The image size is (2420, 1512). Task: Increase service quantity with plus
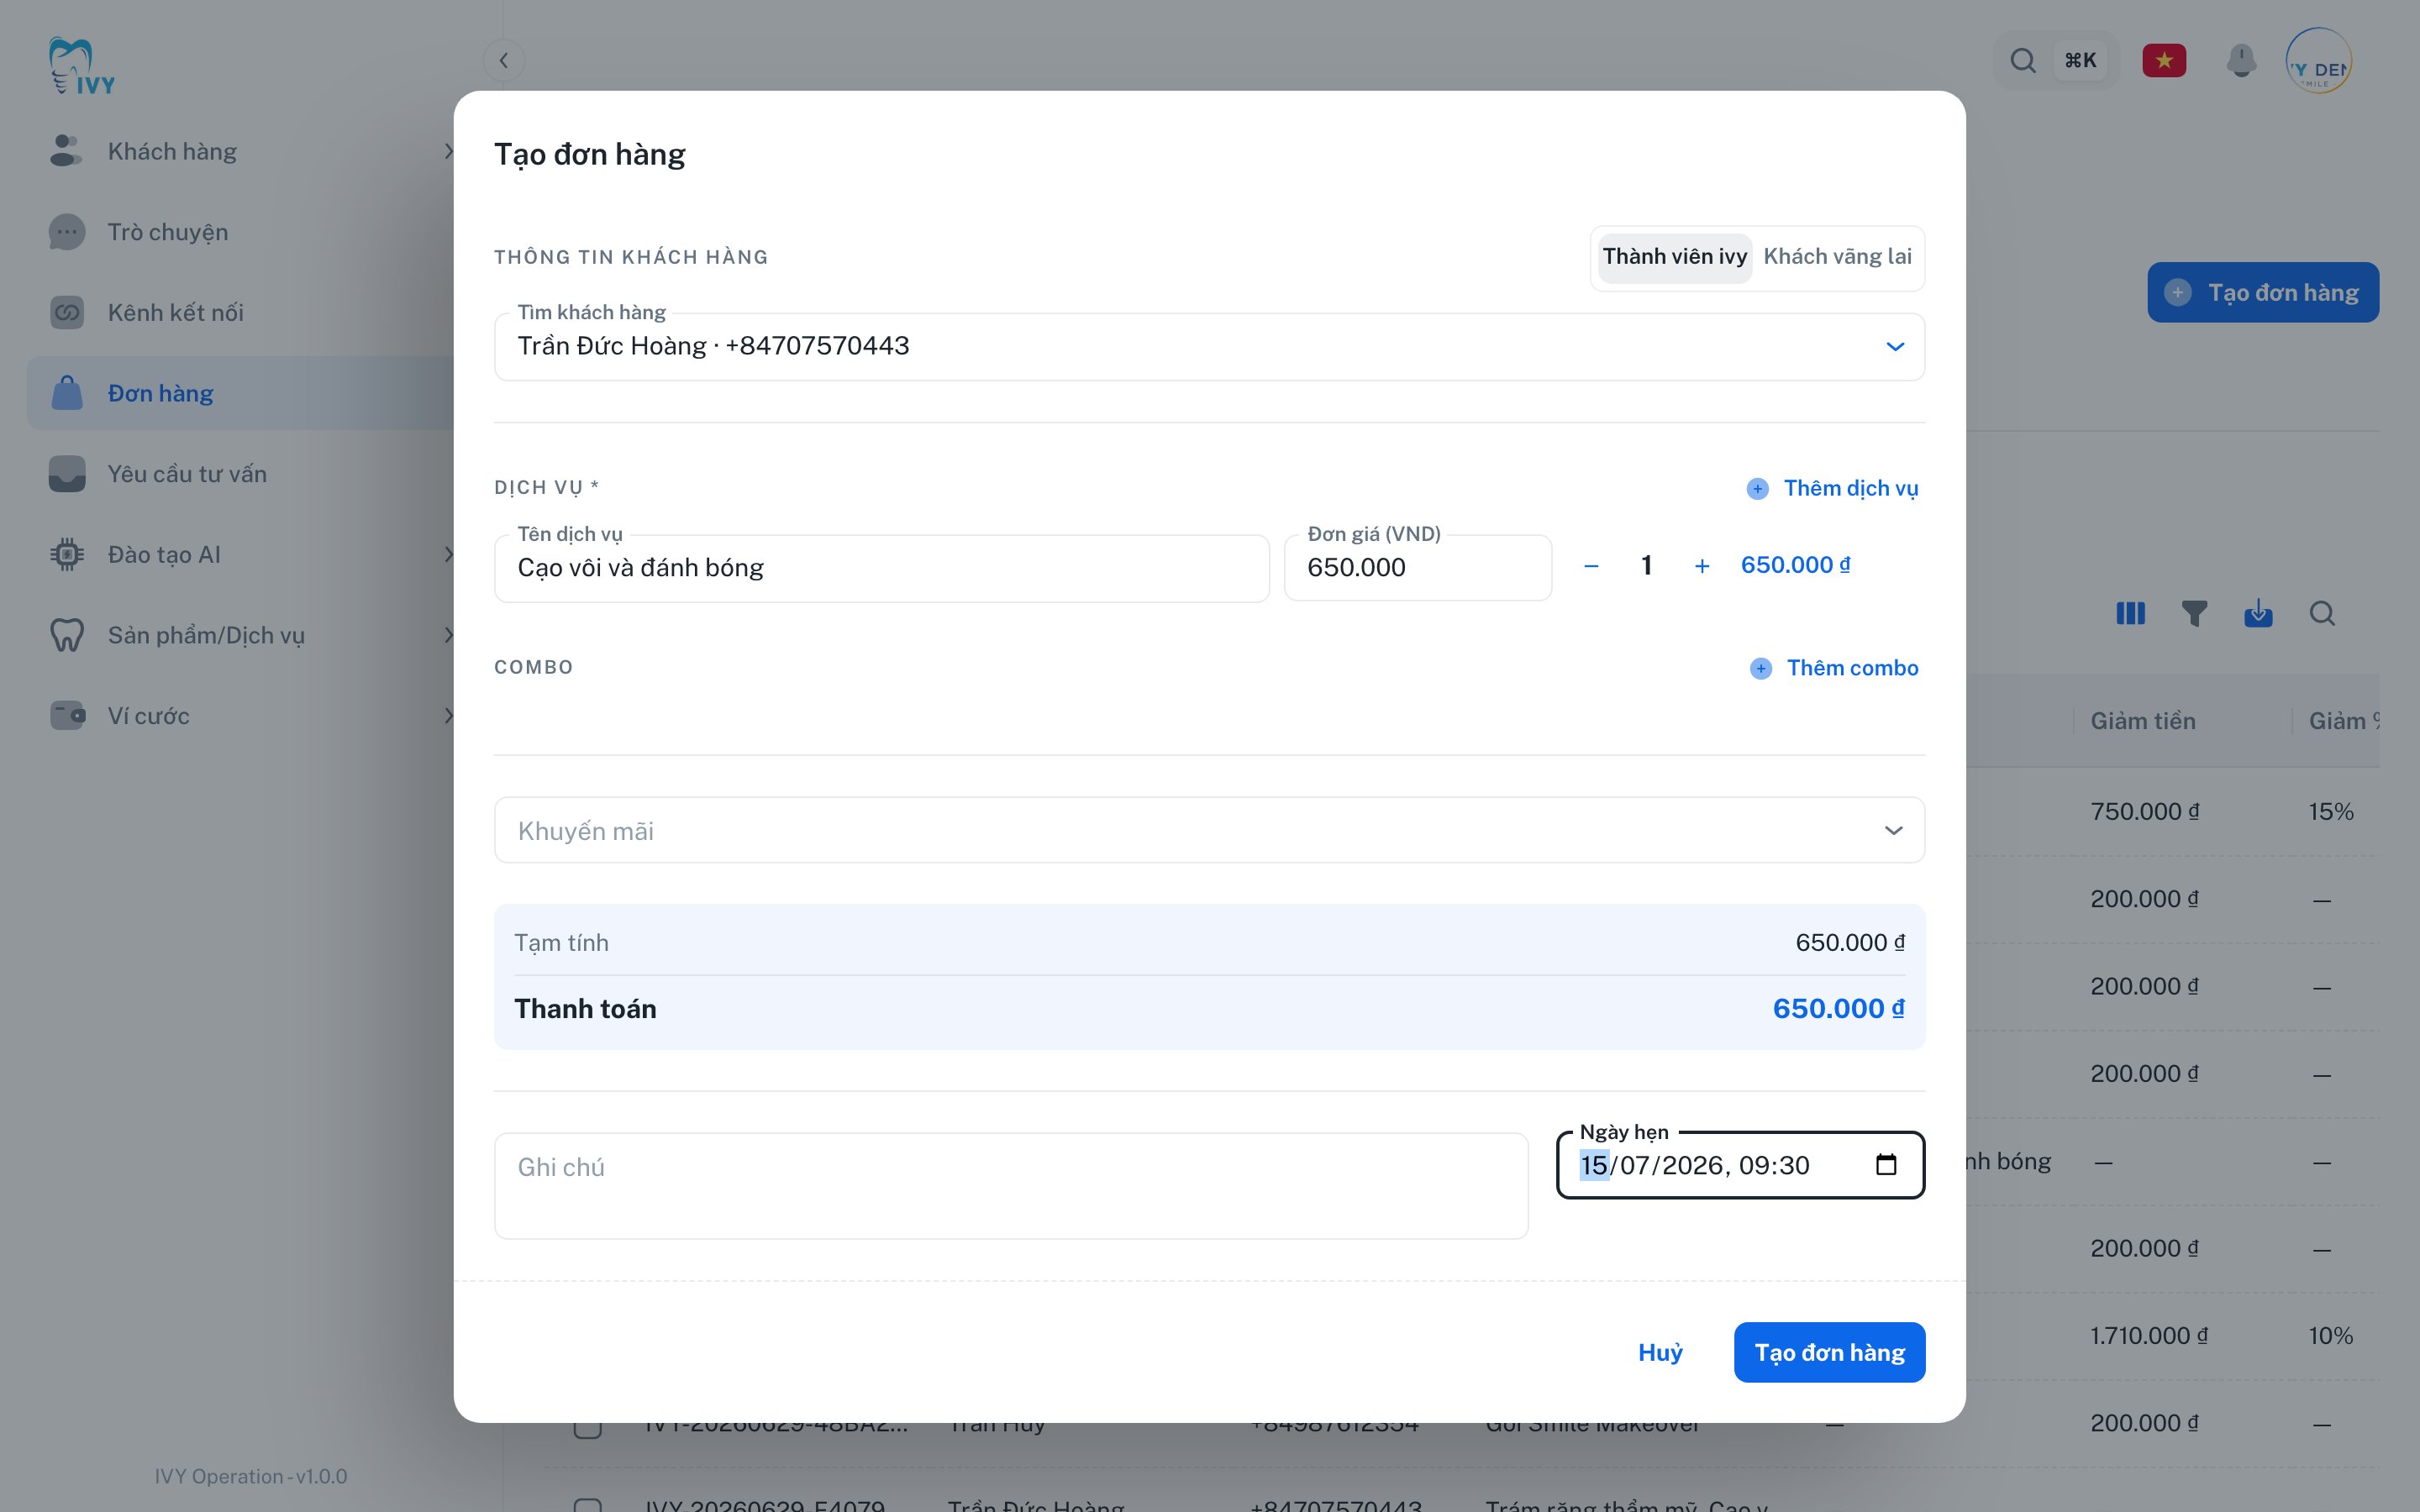[1702, 567]
